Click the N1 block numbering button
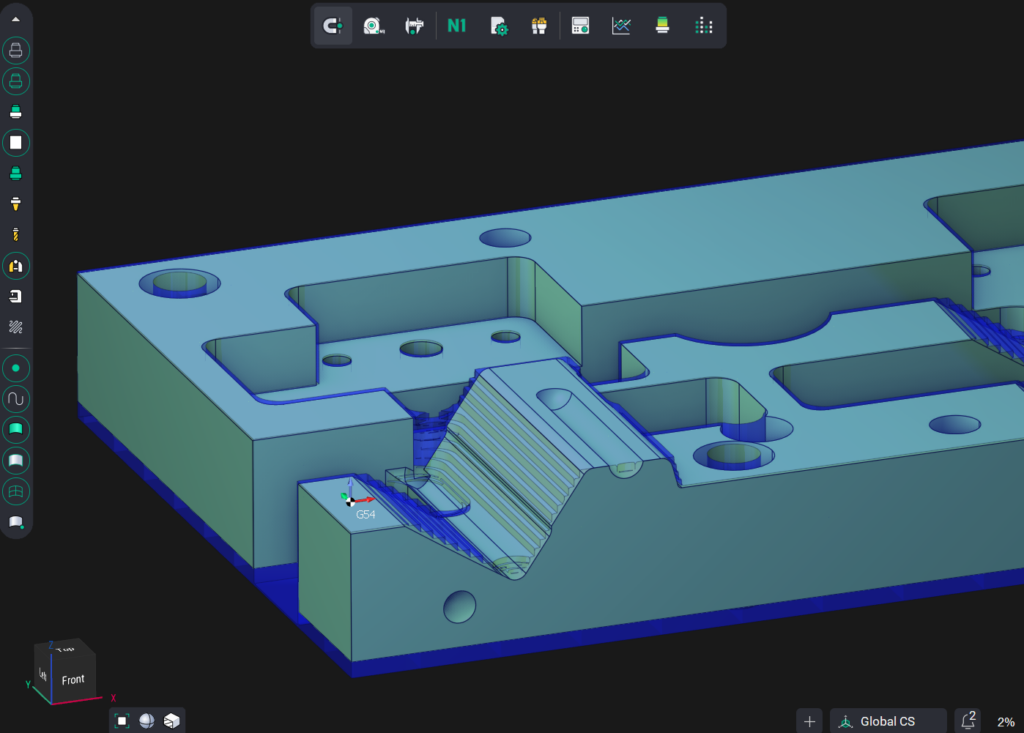The width and height of the screenshot is (1024, 733). pyautogui.click(x=457, y=26)
